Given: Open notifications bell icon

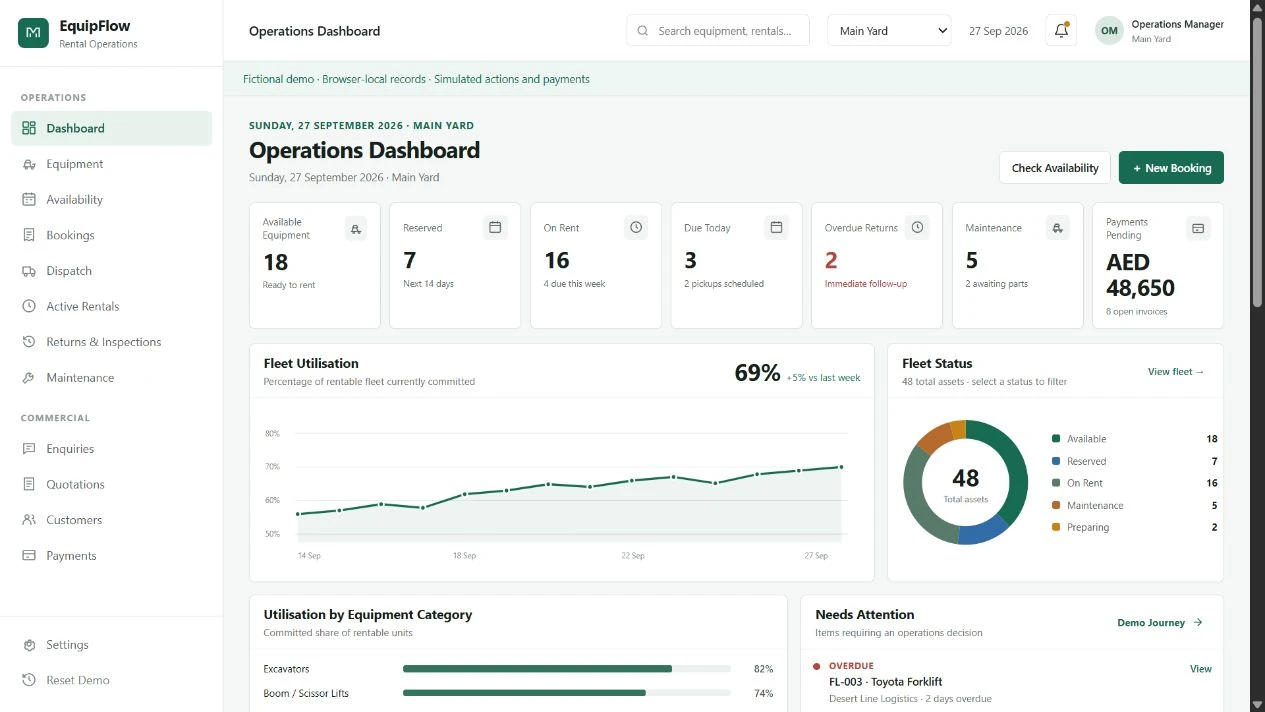Looking at the screenshot, I should click(1061, 31).
